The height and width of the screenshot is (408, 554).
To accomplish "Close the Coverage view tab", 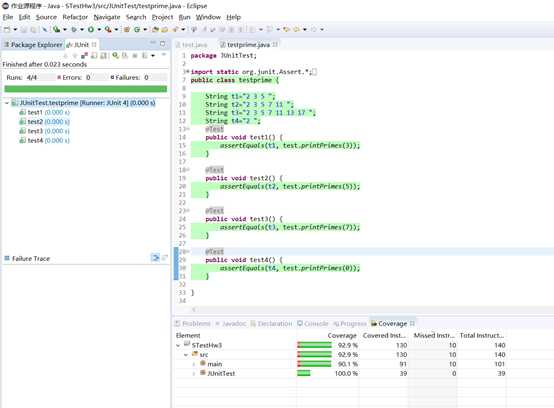I will point(412,323).
